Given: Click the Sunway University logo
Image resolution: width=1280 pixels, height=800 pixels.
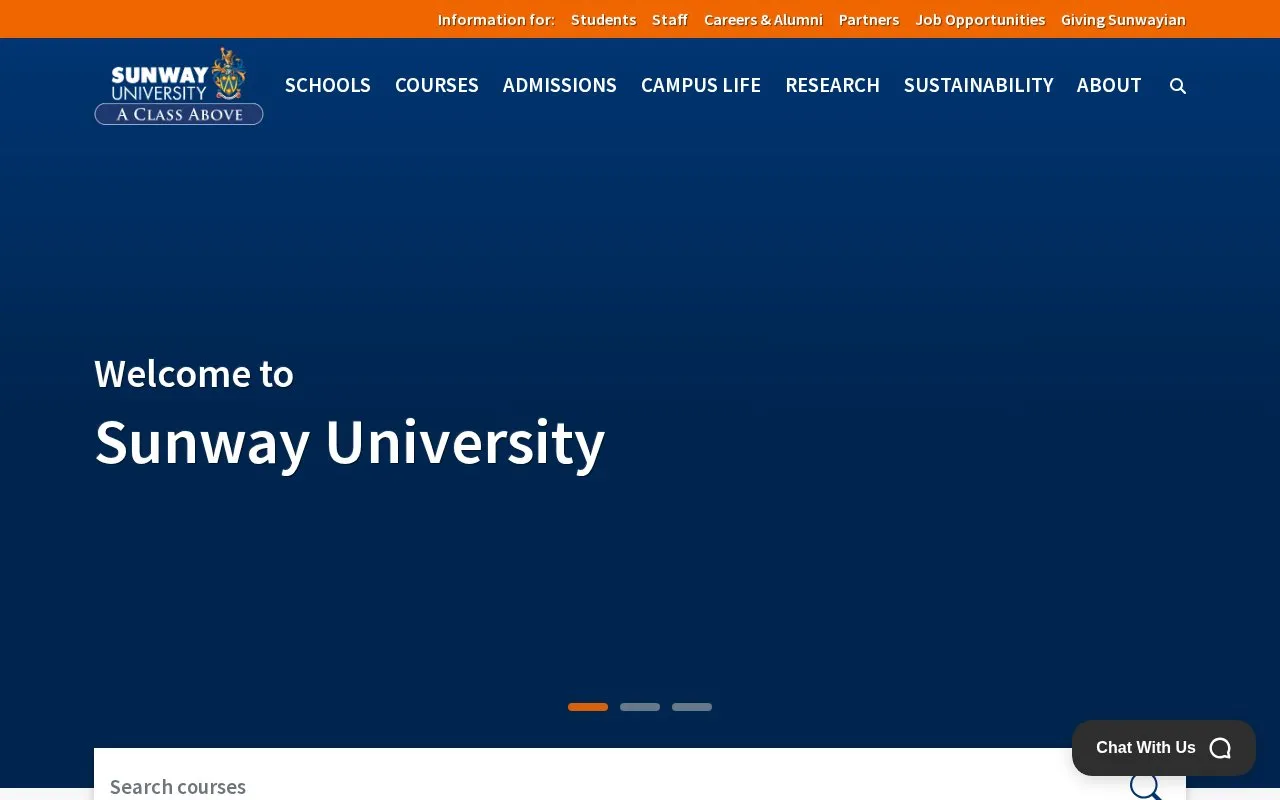Looking at the screenshot, I should tap(179, 86).
